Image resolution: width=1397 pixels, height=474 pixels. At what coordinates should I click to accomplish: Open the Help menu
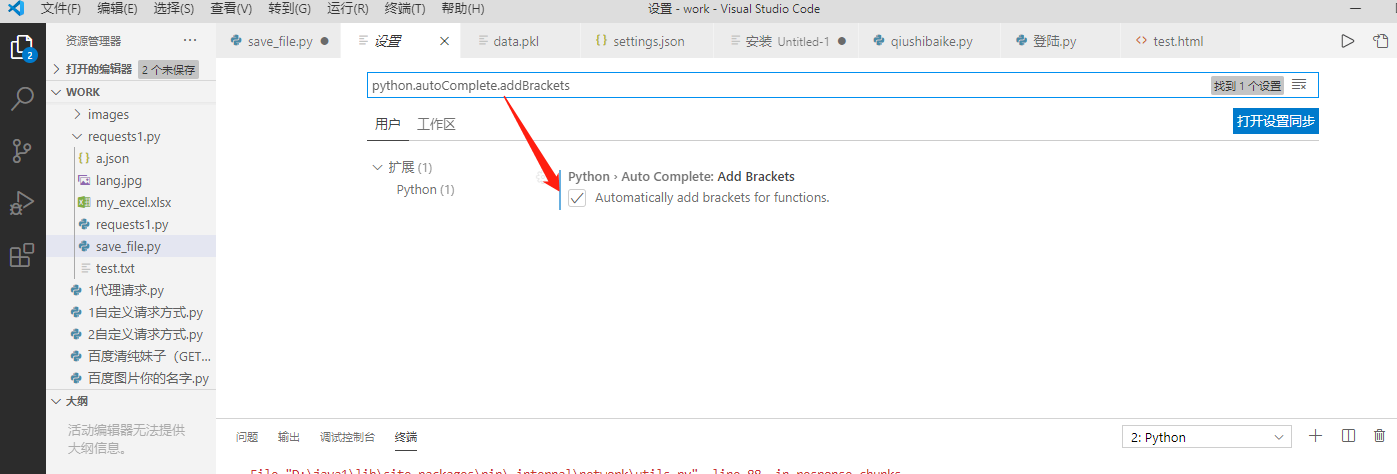(x=462, y=9)
